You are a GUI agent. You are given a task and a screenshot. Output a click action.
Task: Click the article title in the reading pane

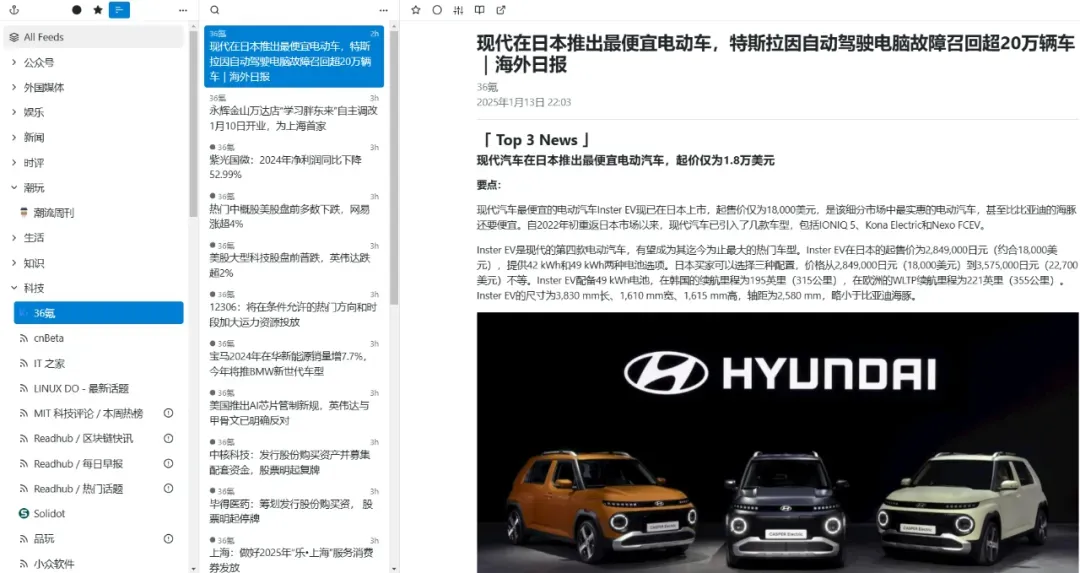pyautogui.click(x=775, y=54)
